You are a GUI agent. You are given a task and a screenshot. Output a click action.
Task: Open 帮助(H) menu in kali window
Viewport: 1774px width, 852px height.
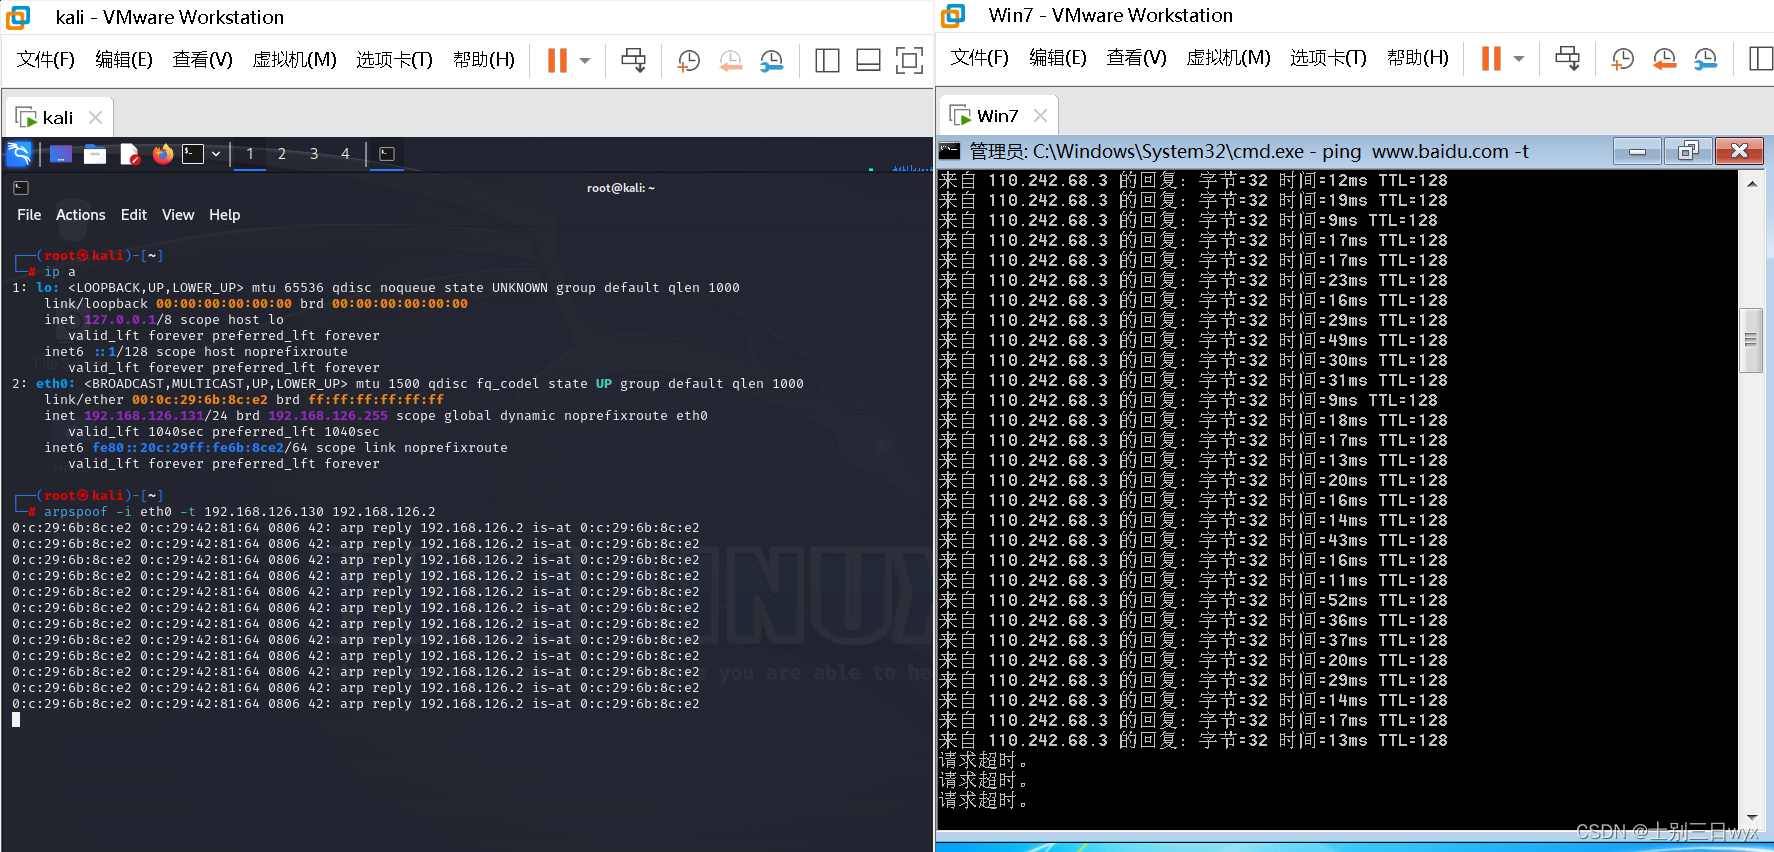click(484, 60)
